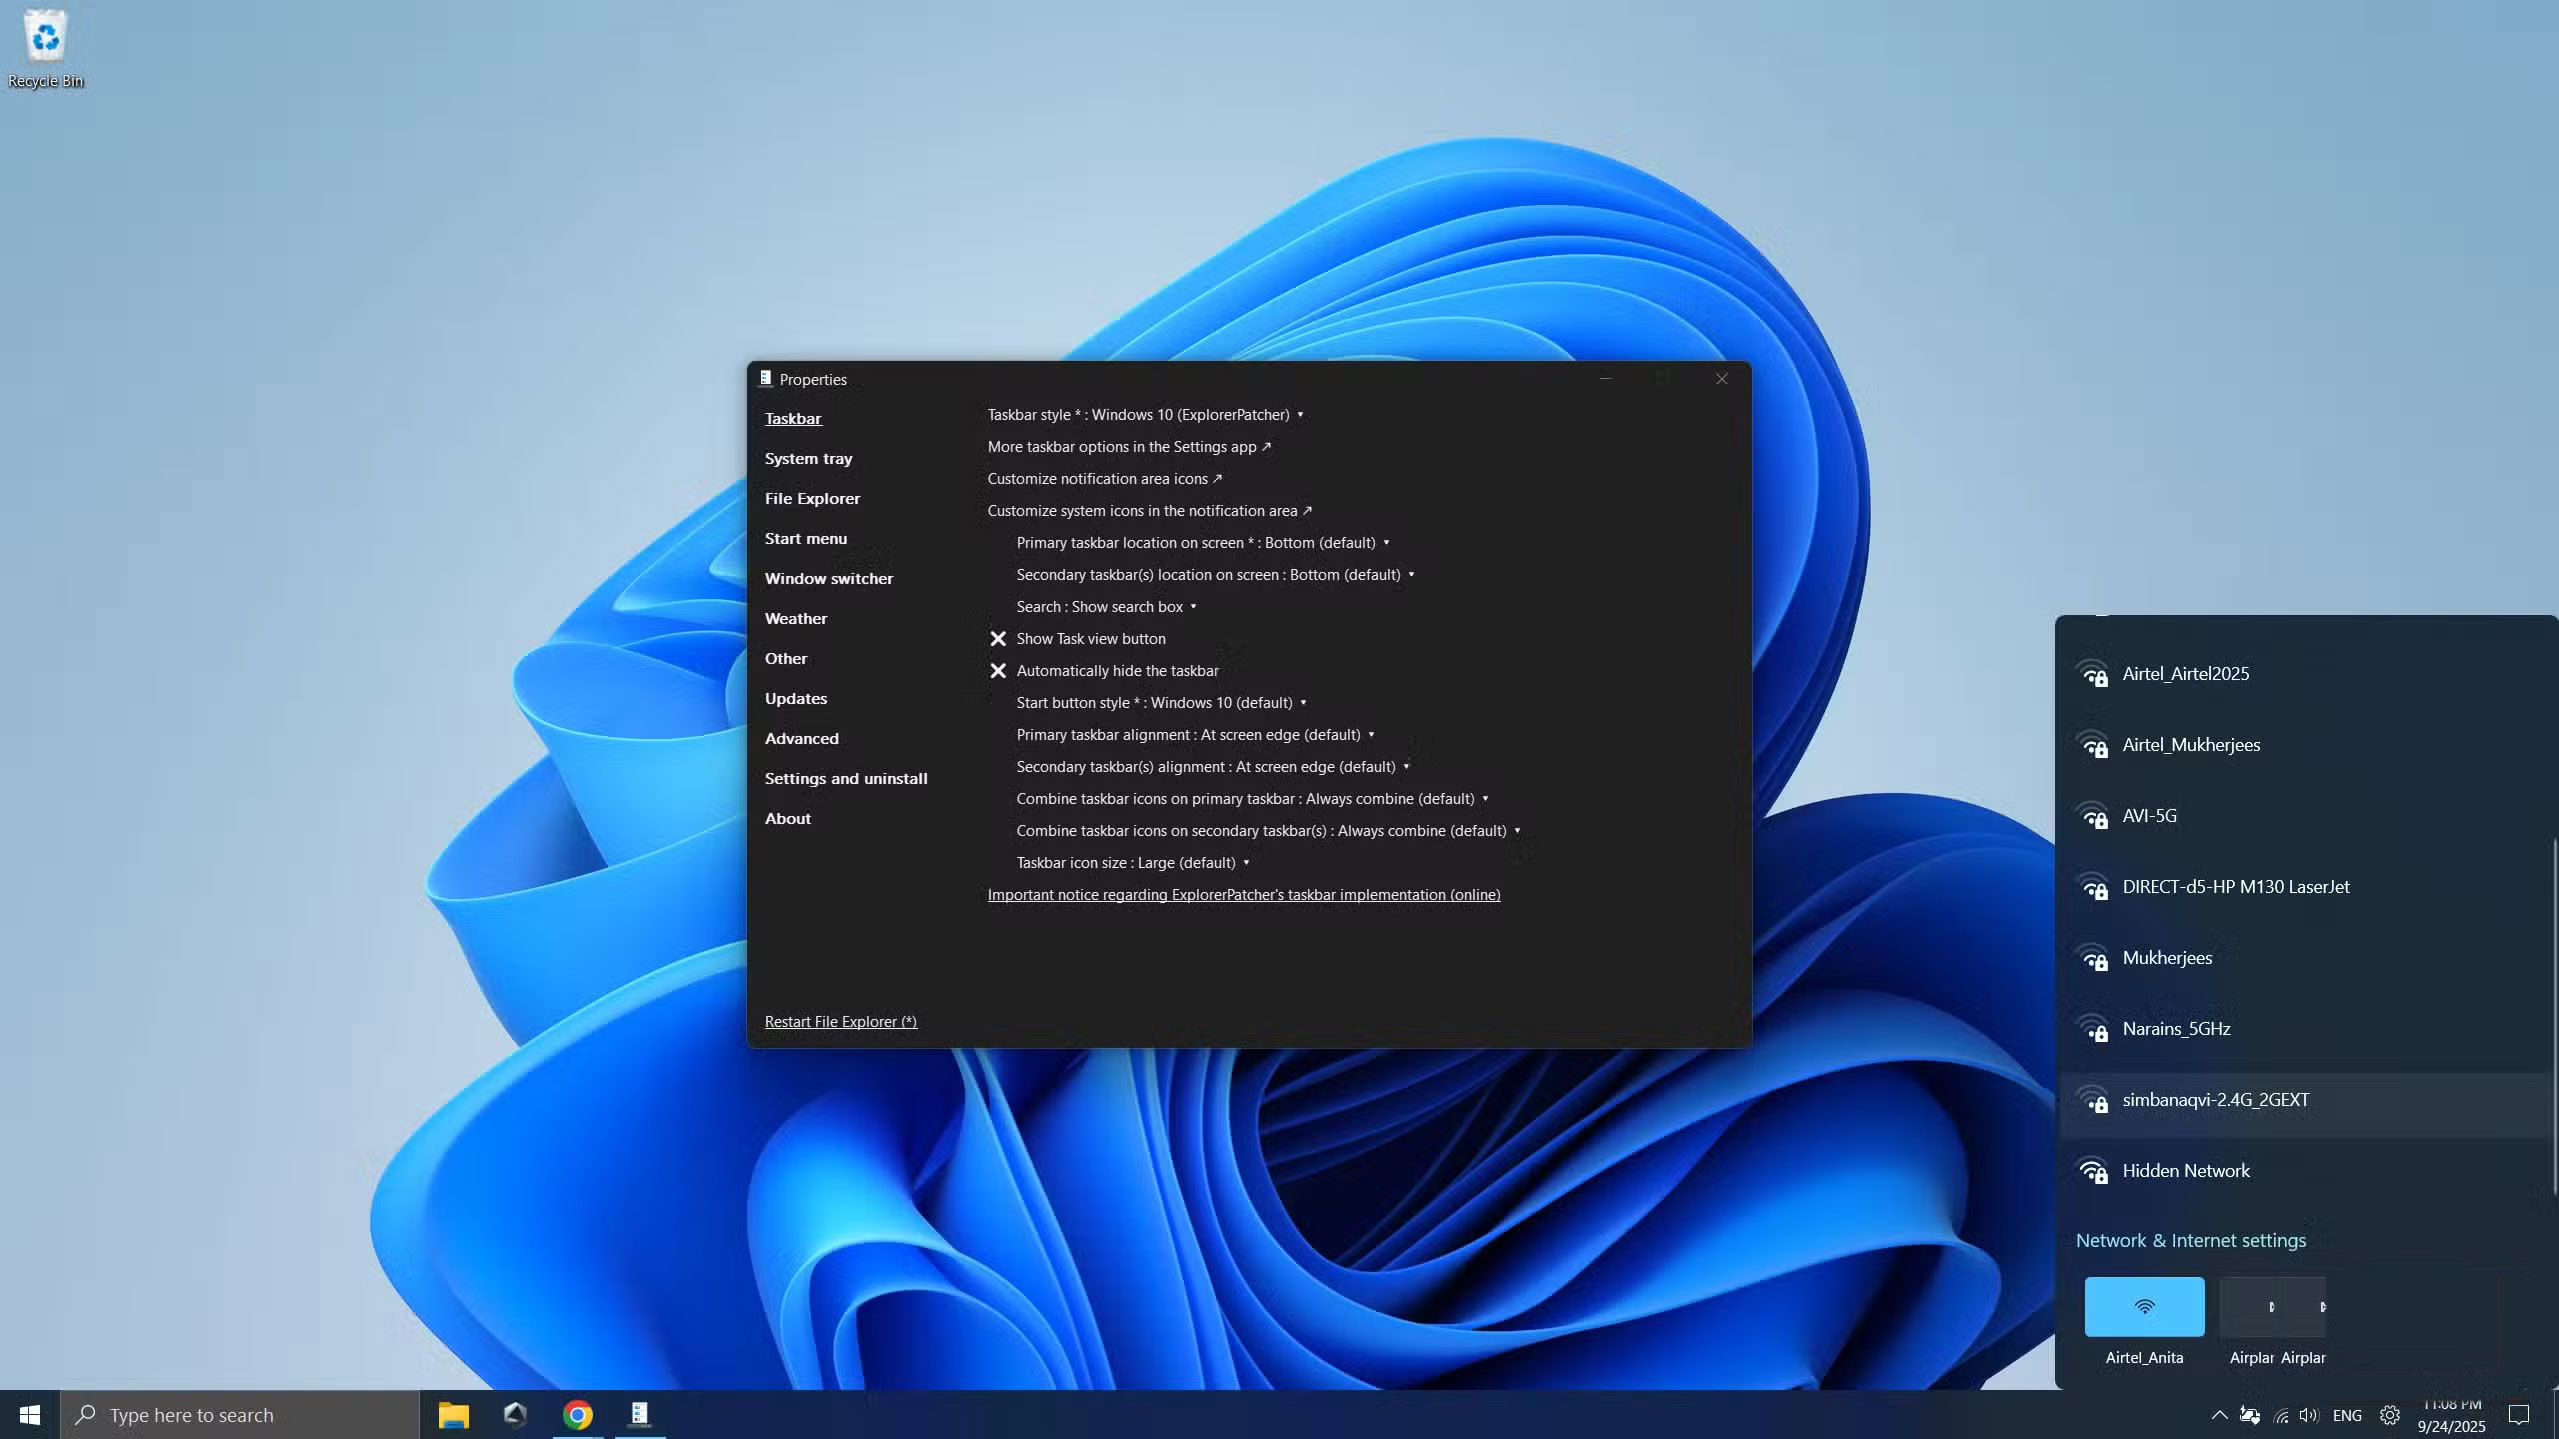The image size is (2559, 1439).
Task: Toggle the Airtel_Anita Wi-Fi quick tile
Action: 2143,1305
